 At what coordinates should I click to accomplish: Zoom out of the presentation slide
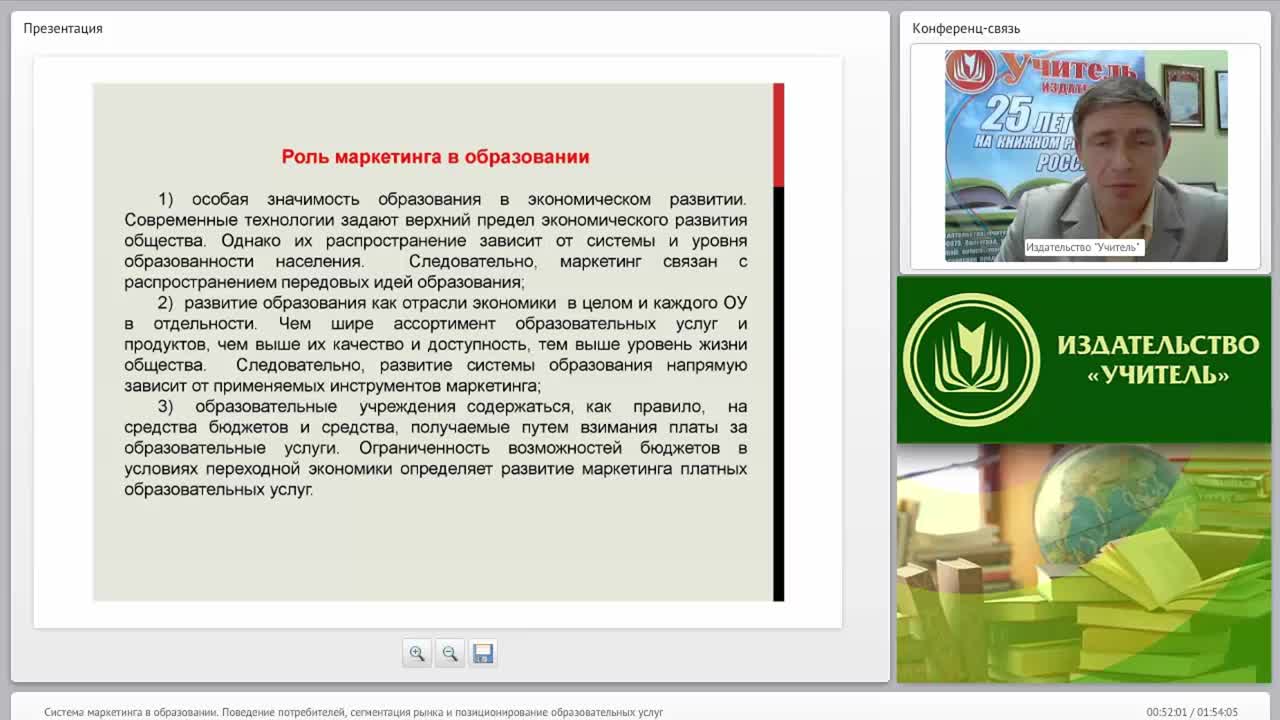click(450, 653)
